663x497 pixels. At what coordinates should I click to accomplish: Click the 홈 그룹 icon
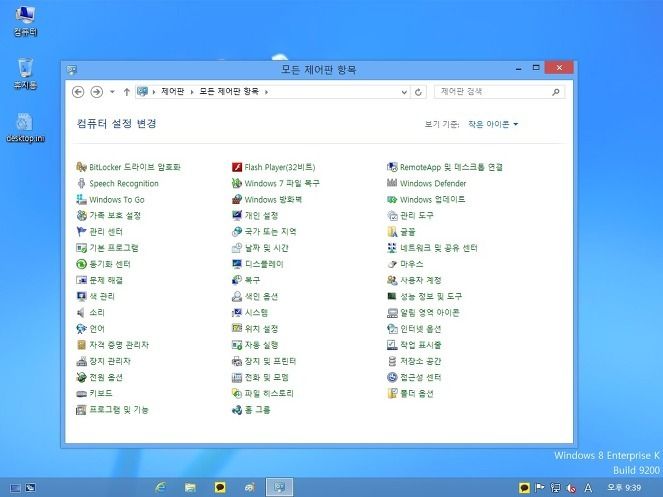(x=237, y=409)
